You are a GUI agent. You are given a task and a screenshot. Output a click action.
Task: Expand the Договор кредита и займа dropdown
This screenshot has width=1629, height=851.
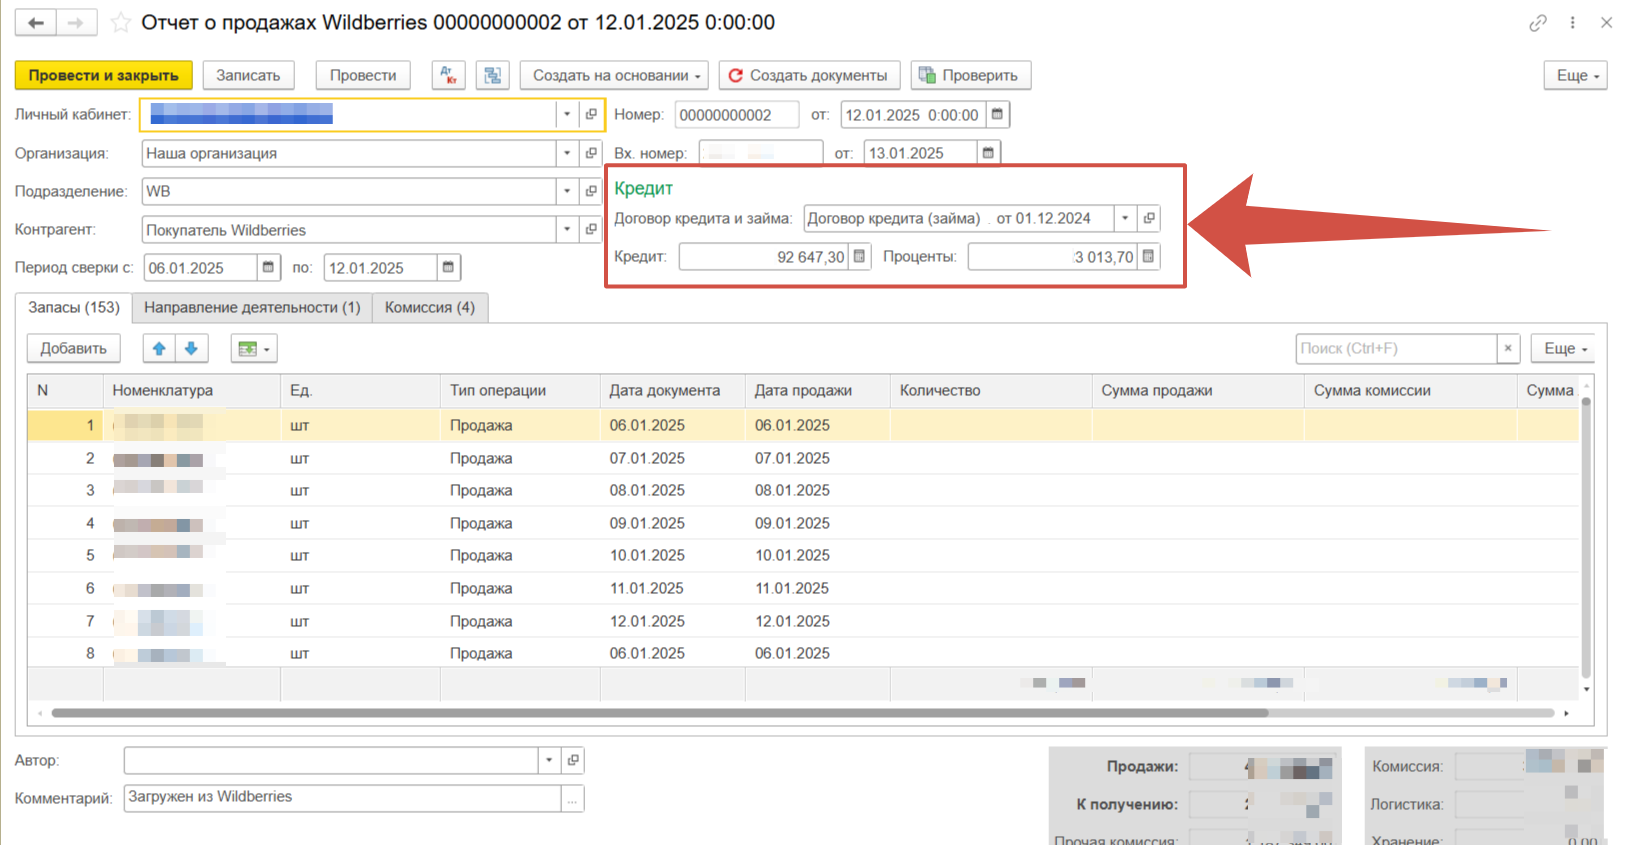tap(1125, 218)
